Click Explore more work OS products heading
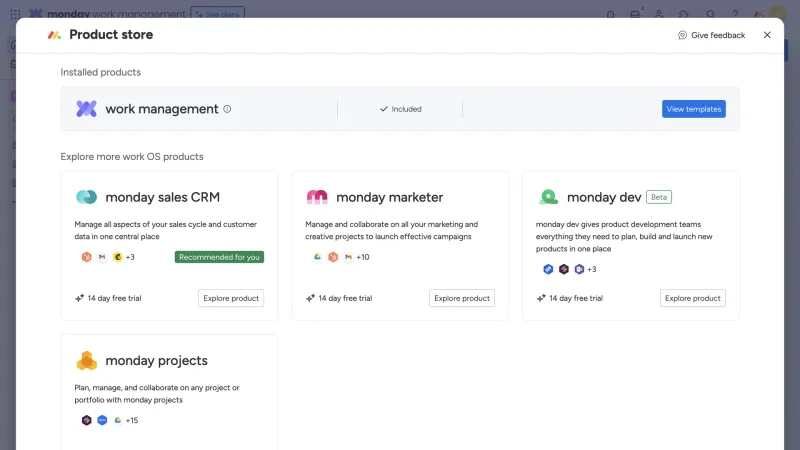This screenshot has width=800, height=450. pyautogui.click(x=132, y=157)
